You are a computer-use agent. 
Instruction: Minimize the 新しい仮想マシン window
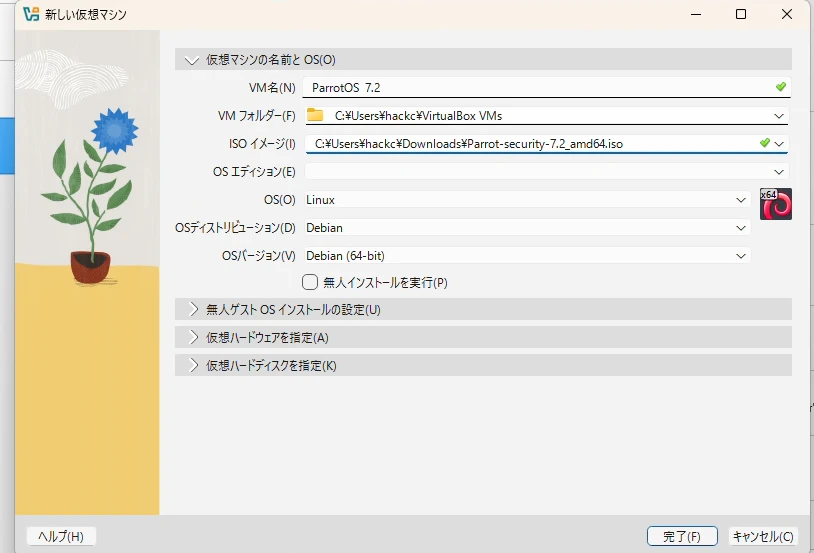(x=696, y=14)
